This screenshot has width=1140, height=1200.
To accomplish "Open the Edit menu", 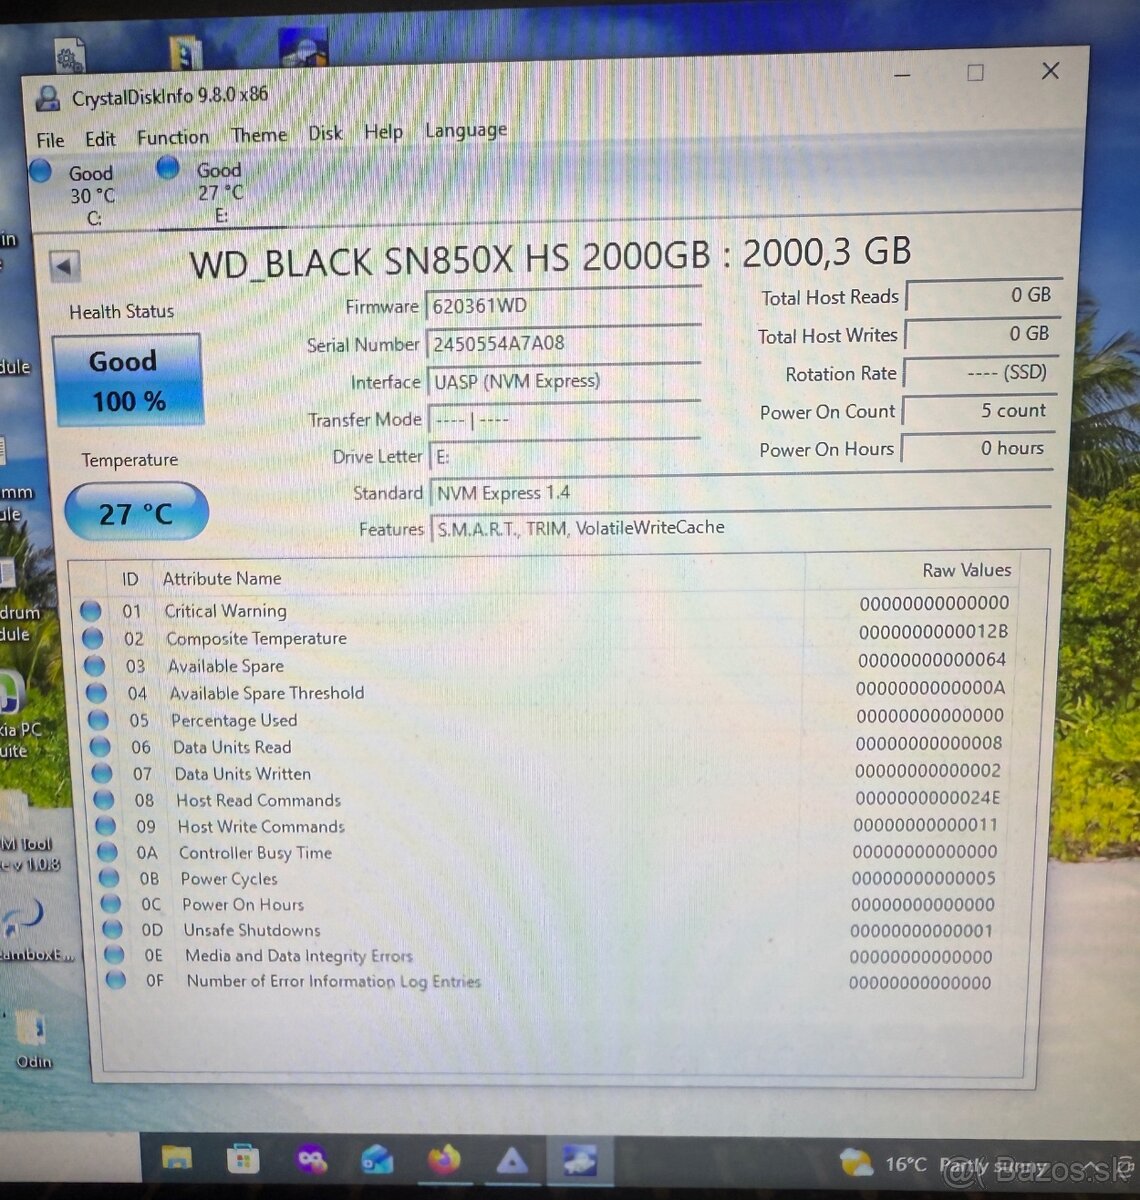I will [100, 139].
